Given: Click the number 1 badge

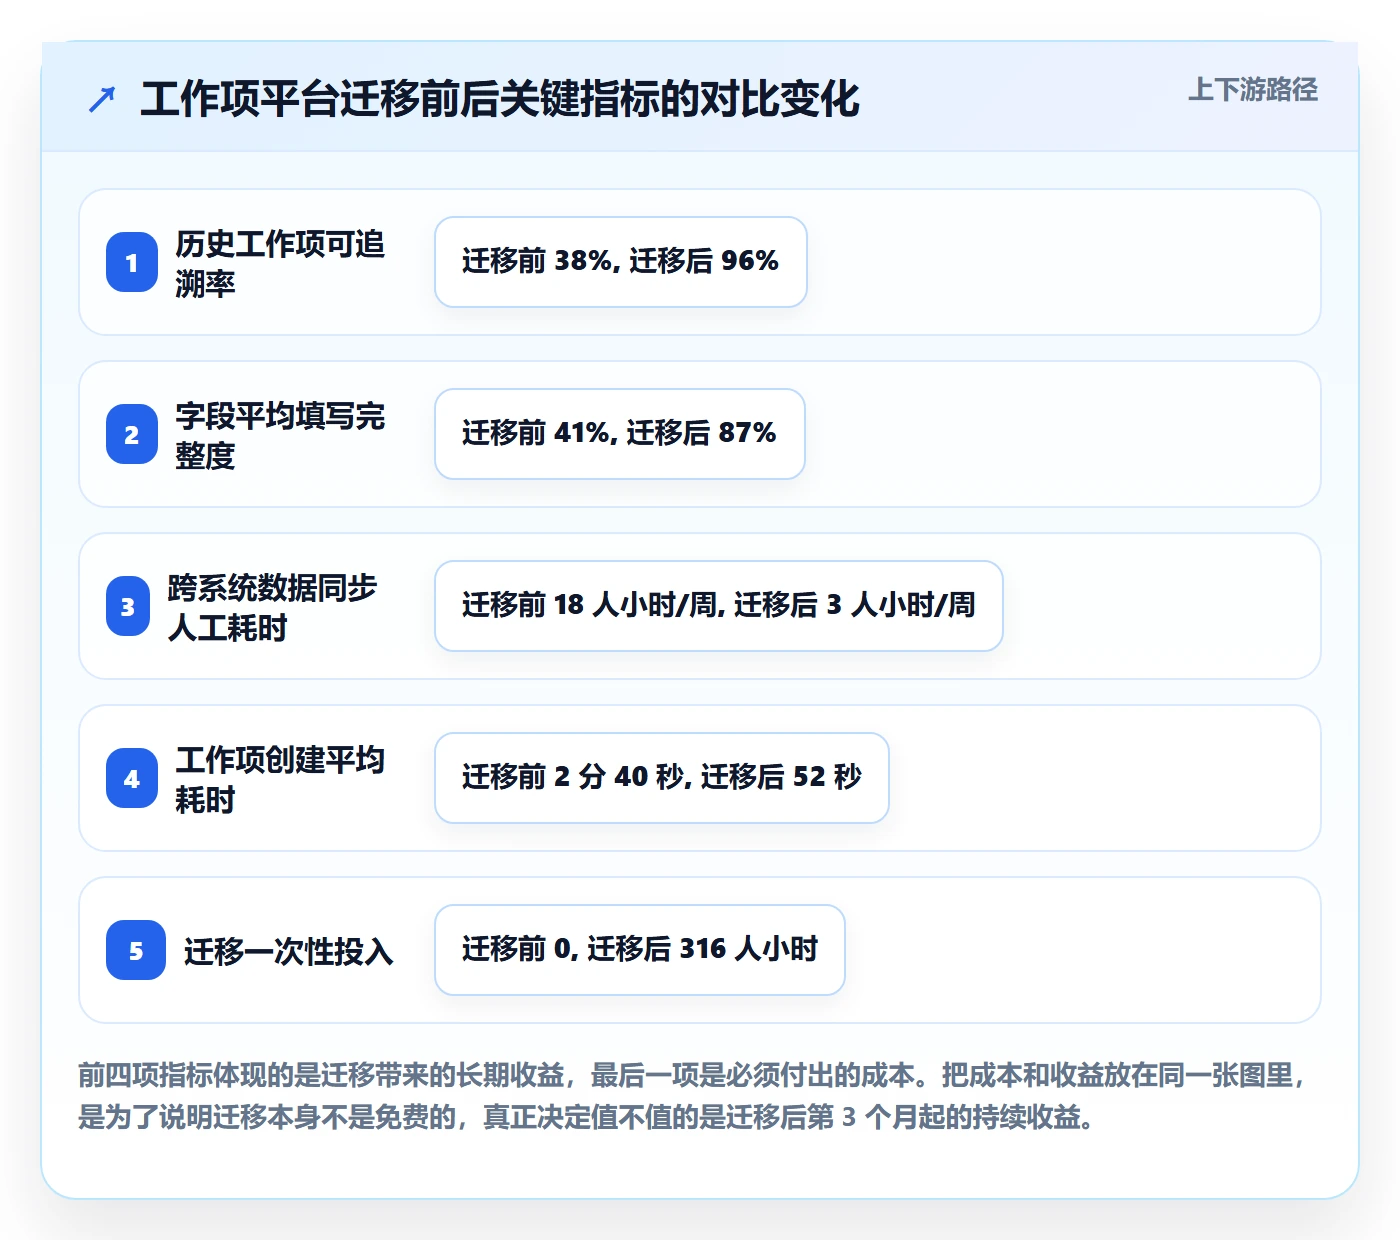Looking at the screenshot, I should tap(132, 262).
